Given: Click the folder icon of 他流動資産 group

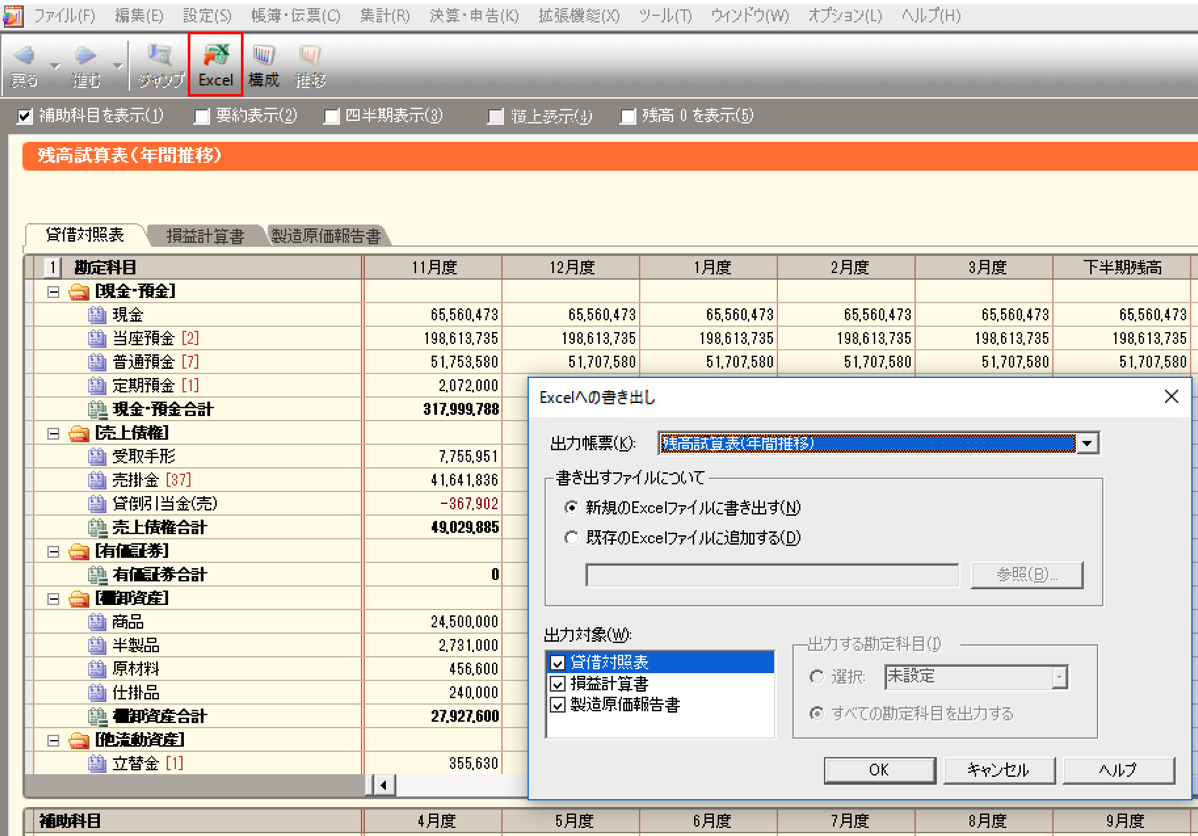Looking at the screenshot, I should [79, 740].
